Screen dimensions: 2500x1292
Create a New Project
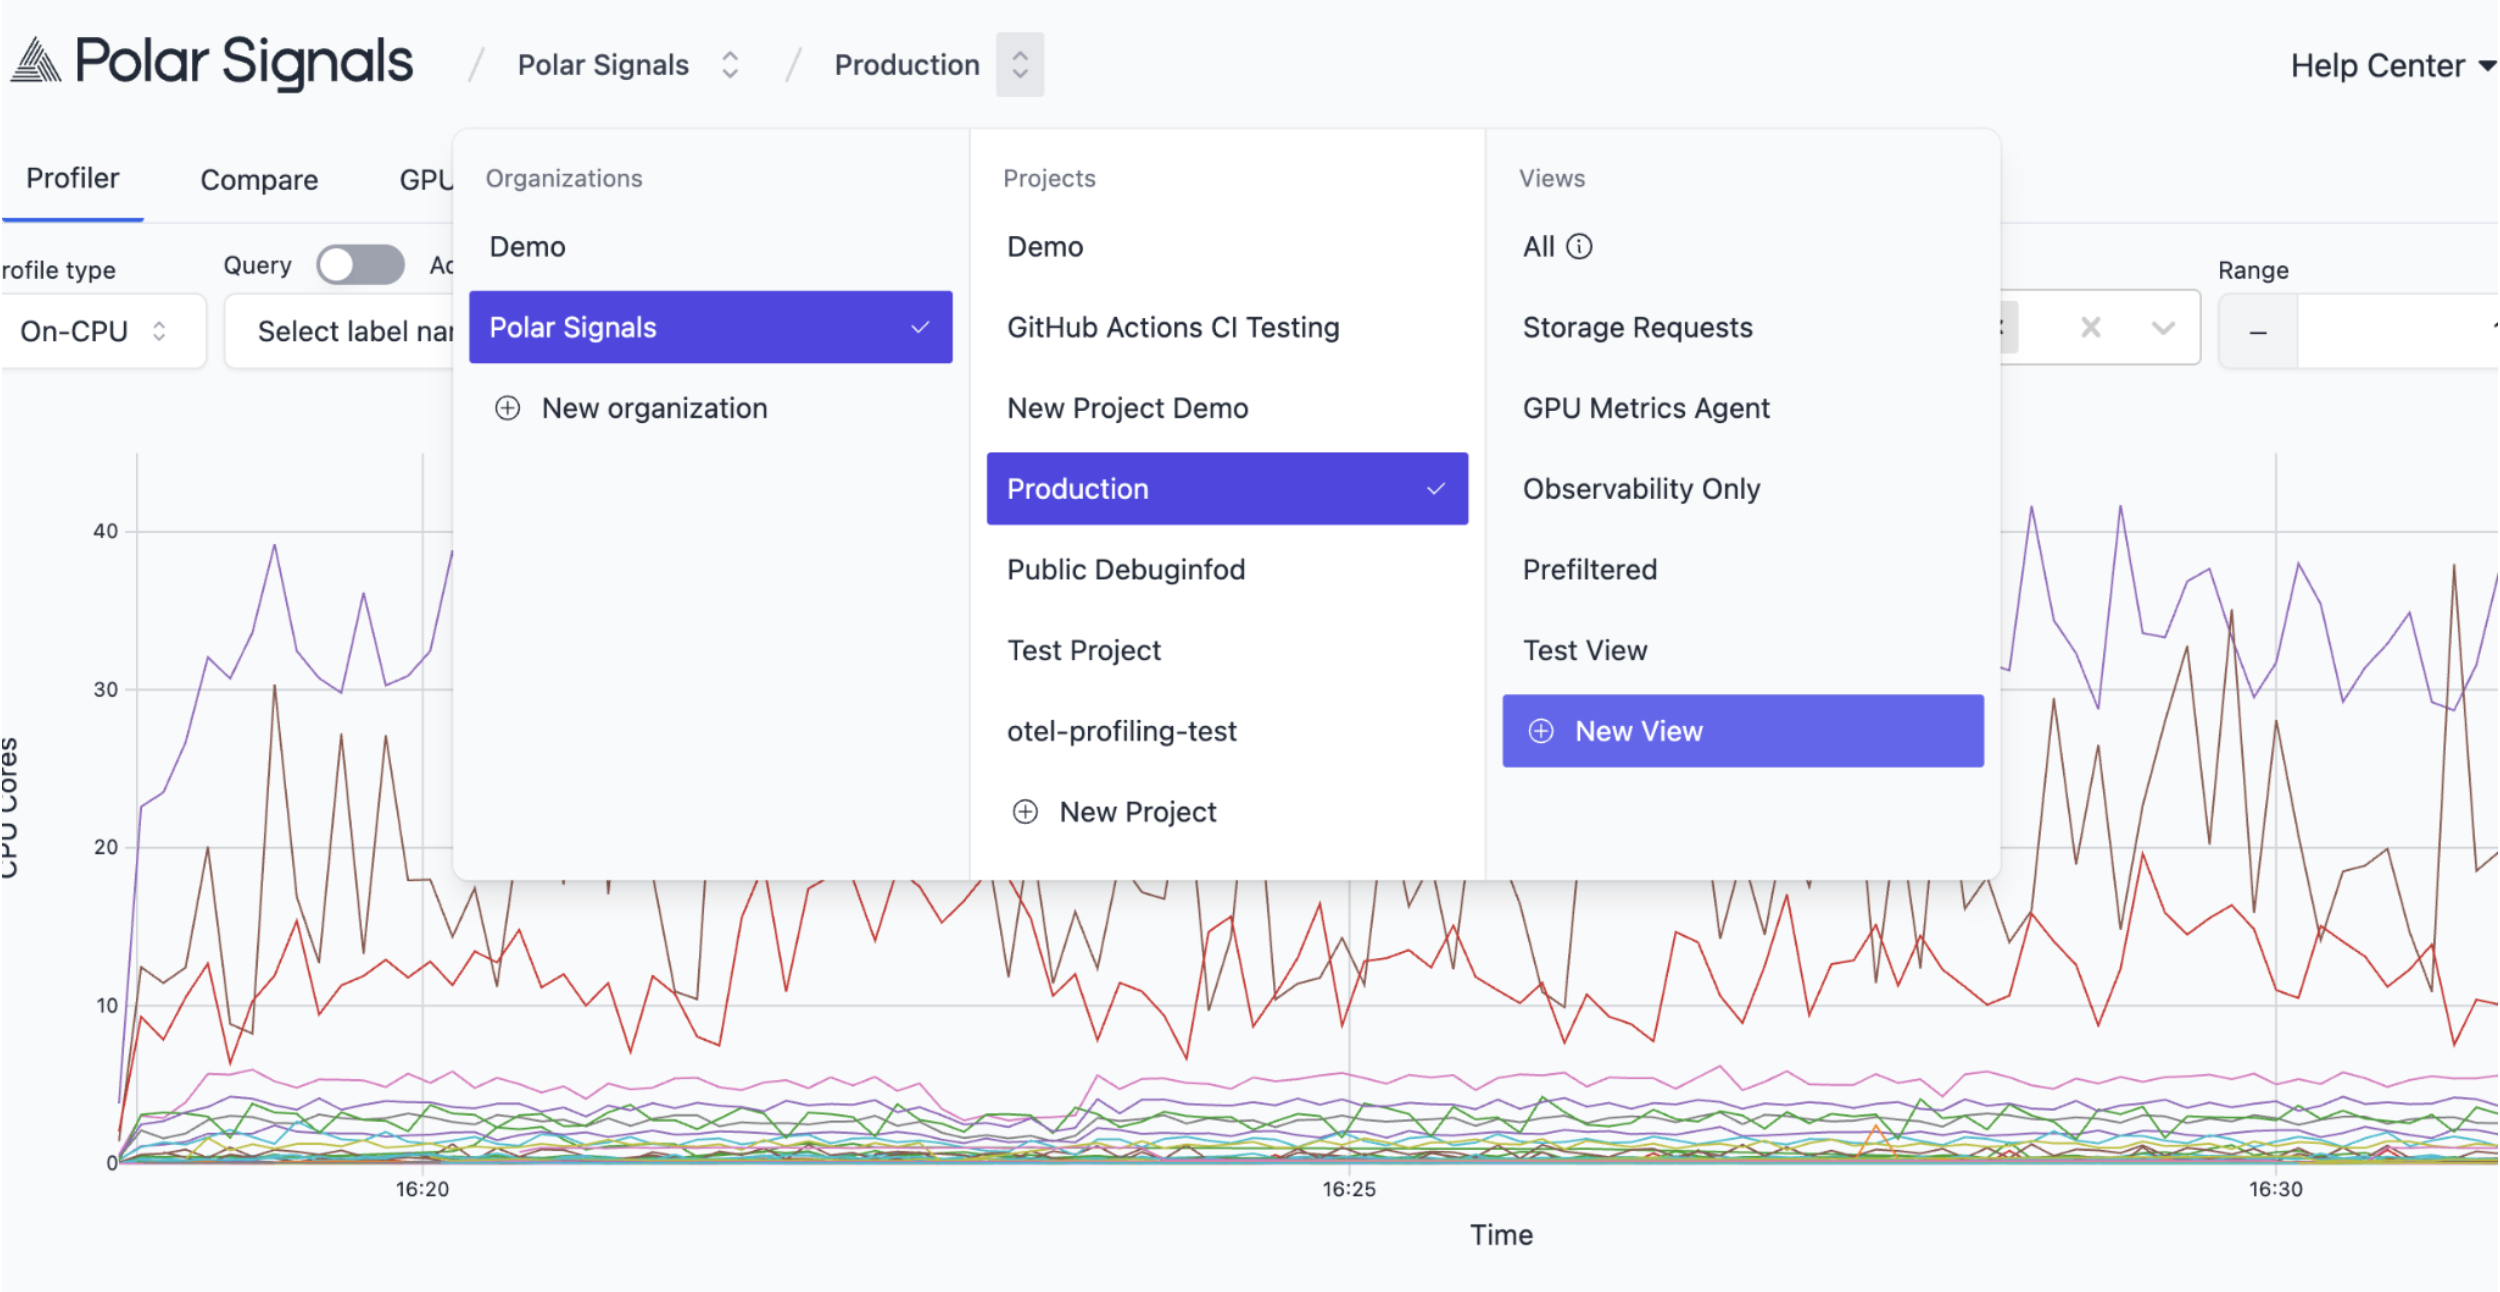[x=1227, y=812]
